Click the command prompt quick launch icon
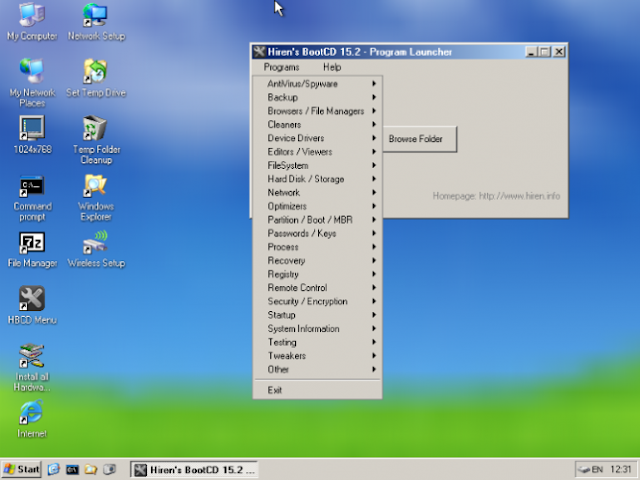Viewport: 640px width, 480px height. point(72,469)
